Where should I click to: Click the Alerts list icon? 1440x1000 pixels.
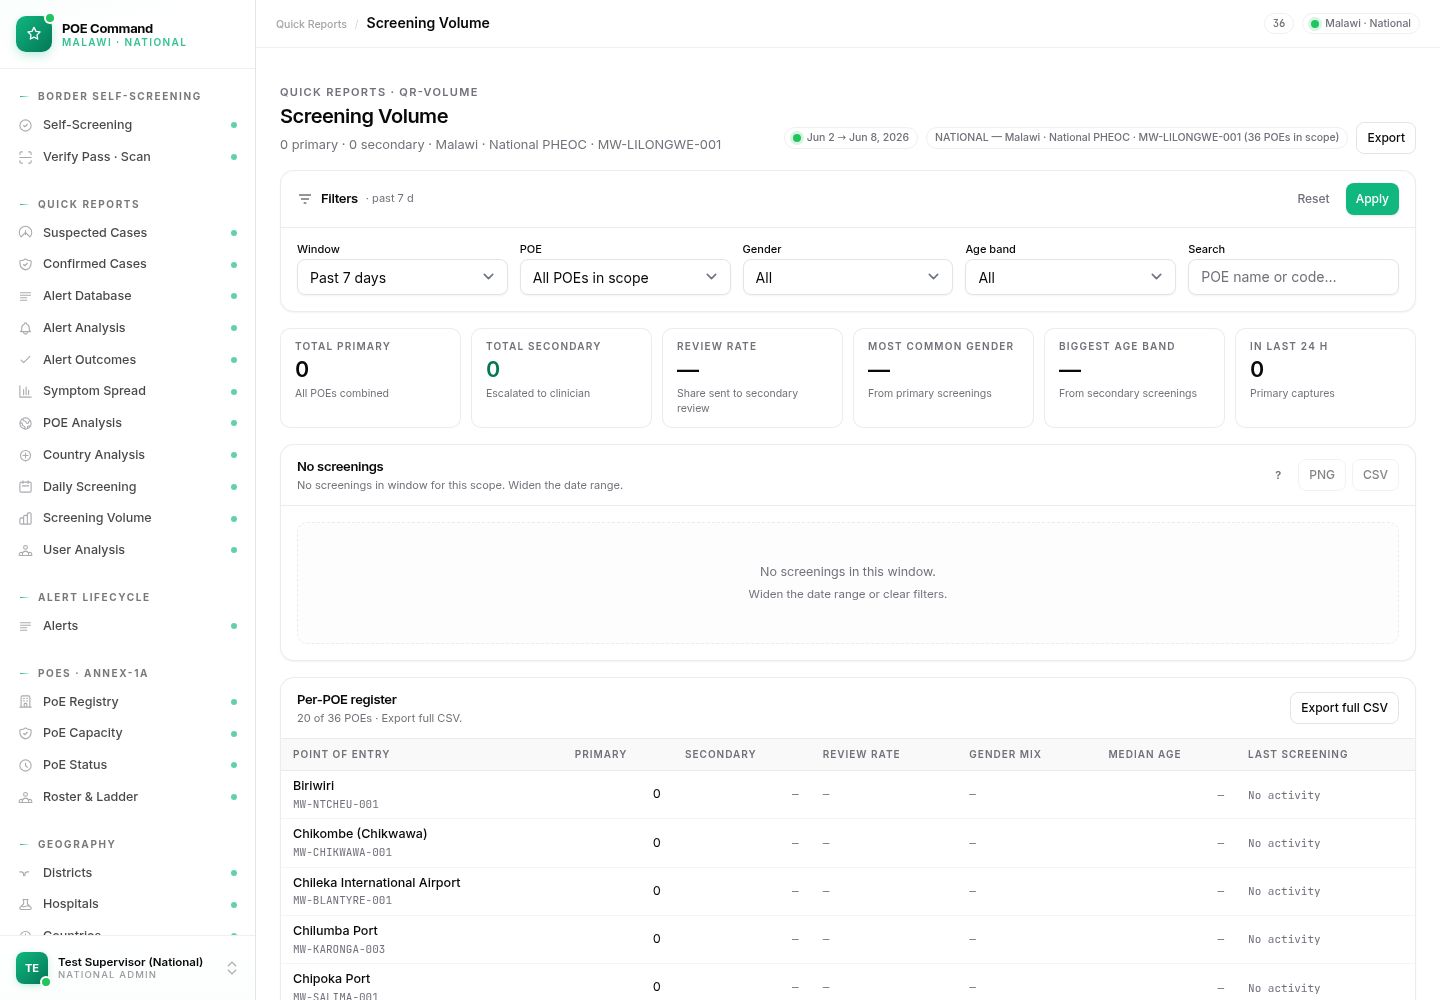click(26, 626)
